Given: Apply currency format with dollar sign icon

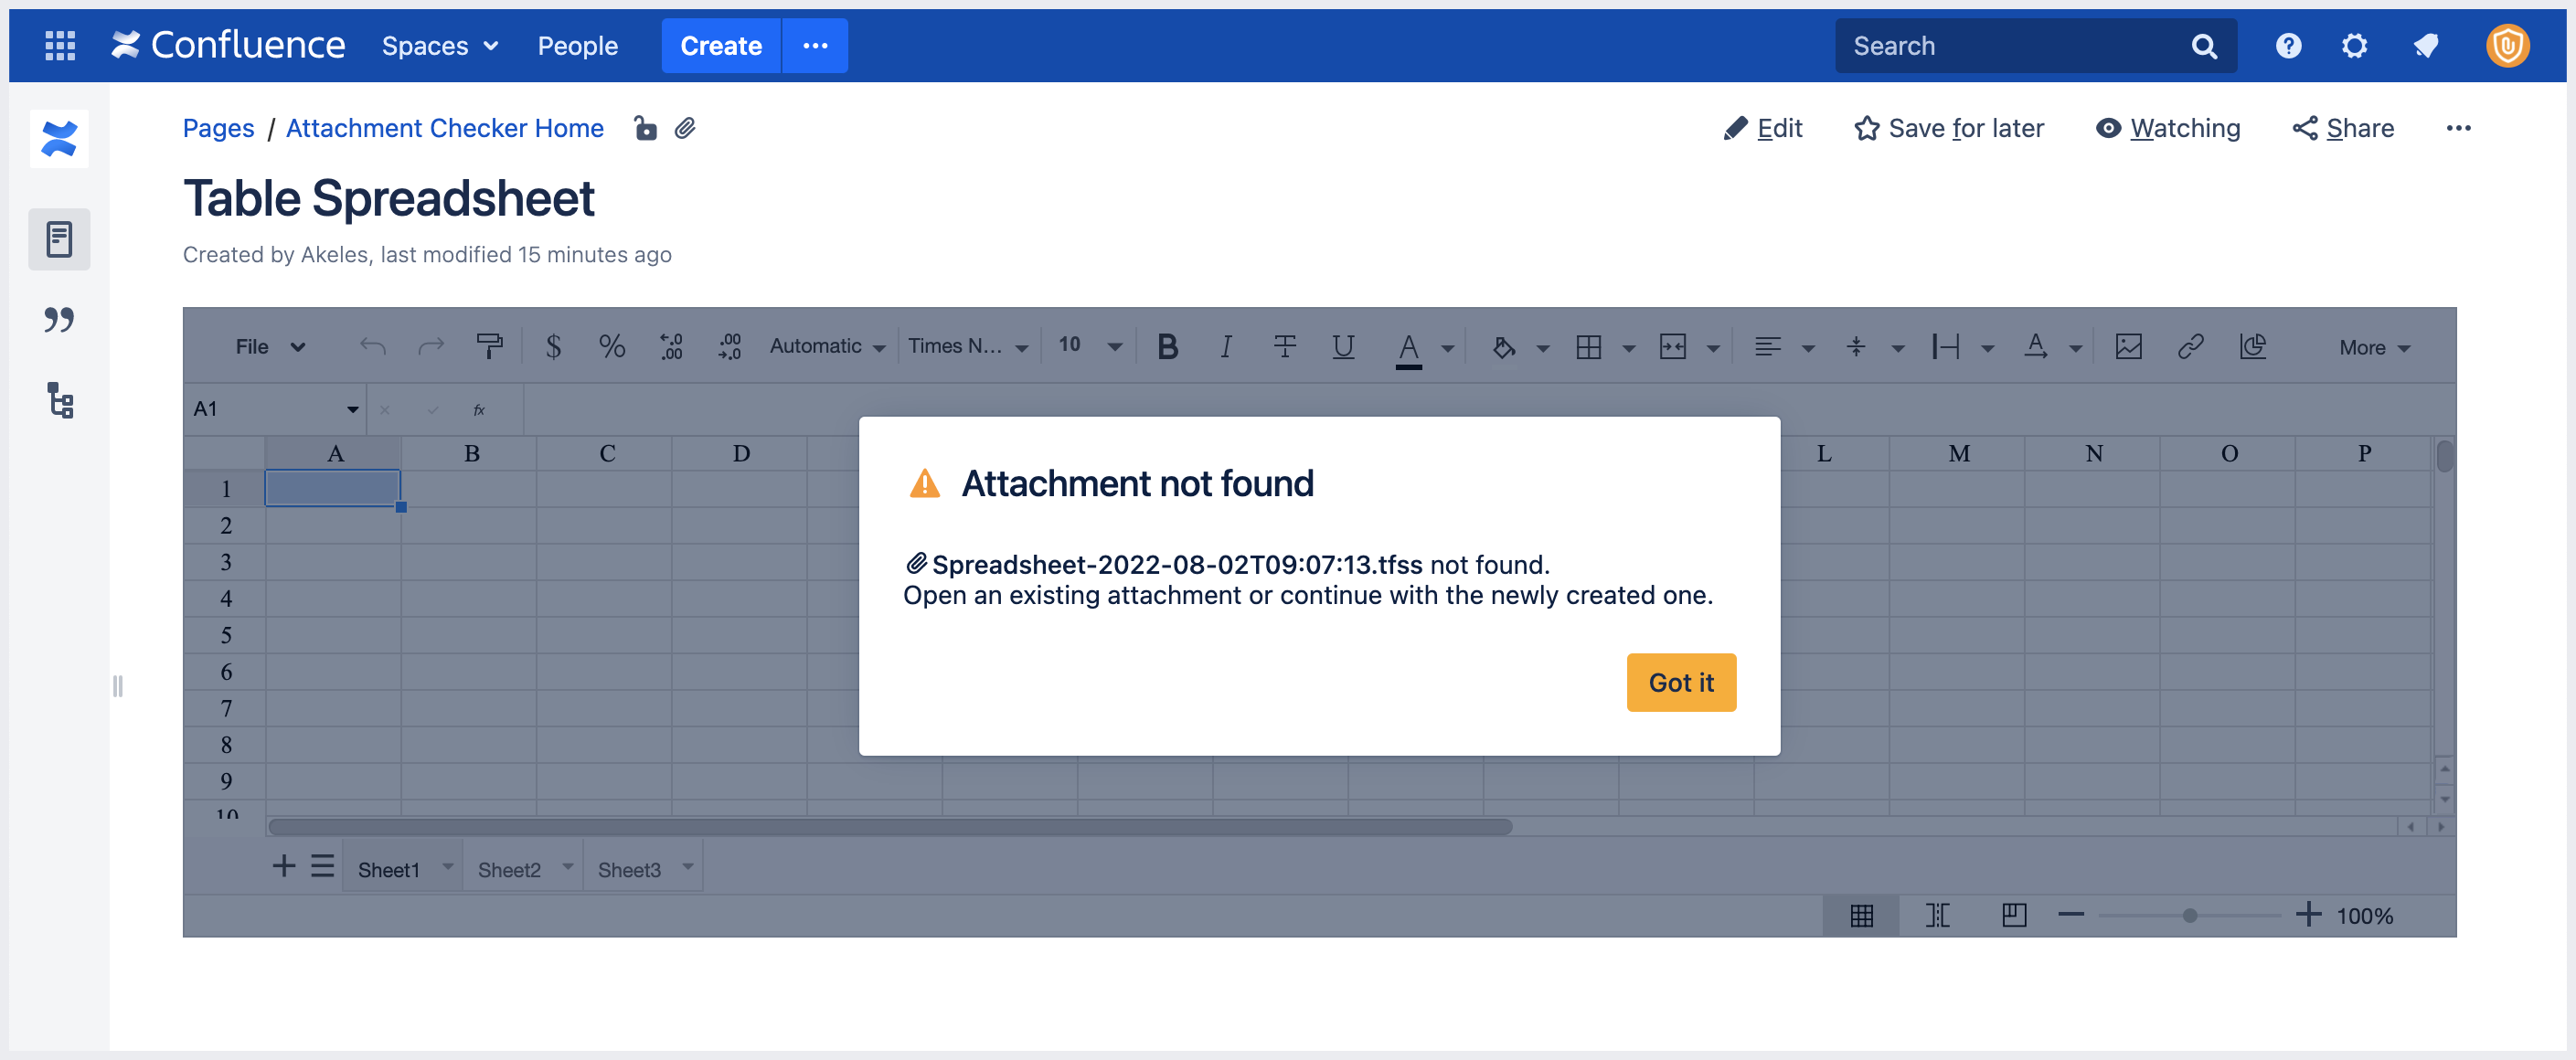Looking at the screenshot, I should [x=553, y=346].
